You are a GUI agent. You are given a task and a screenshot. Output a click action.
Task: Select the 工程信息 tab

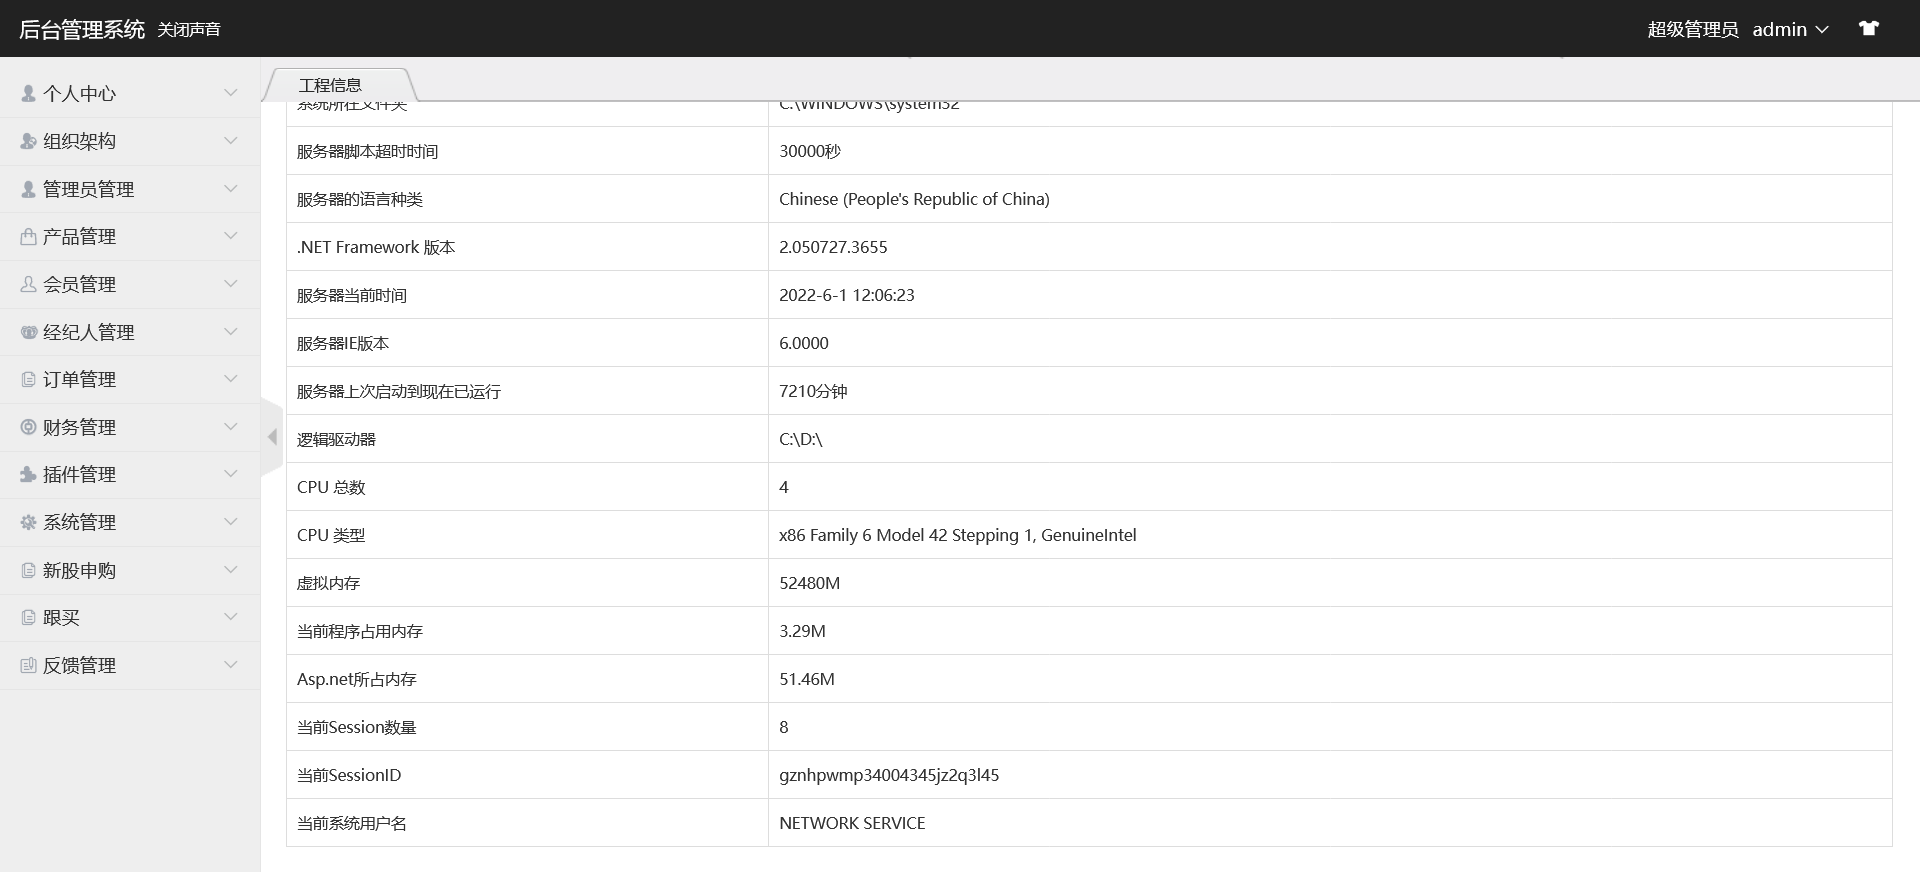(330, 85)
